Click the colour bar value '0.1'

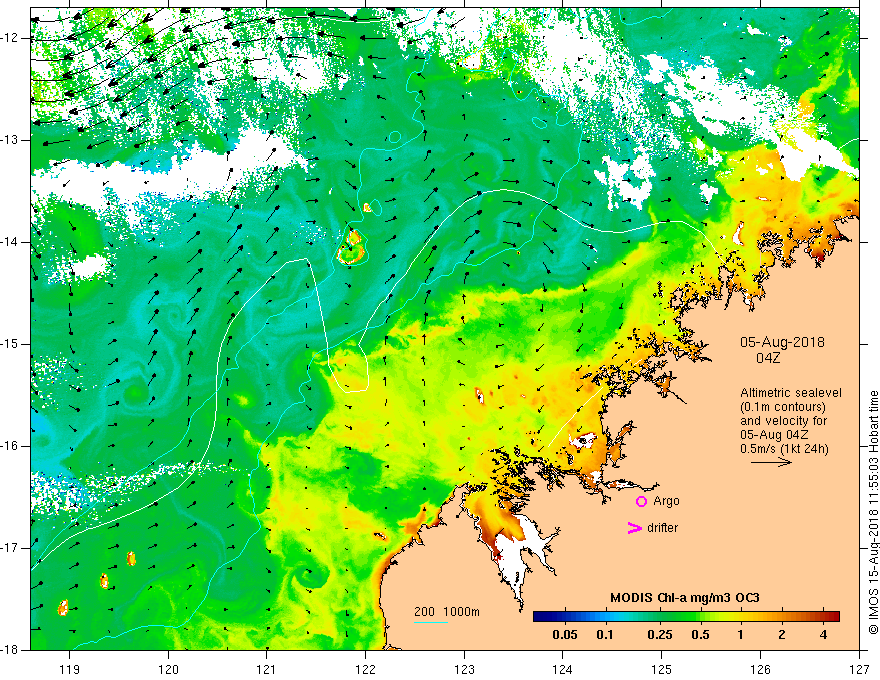point(604,635)
